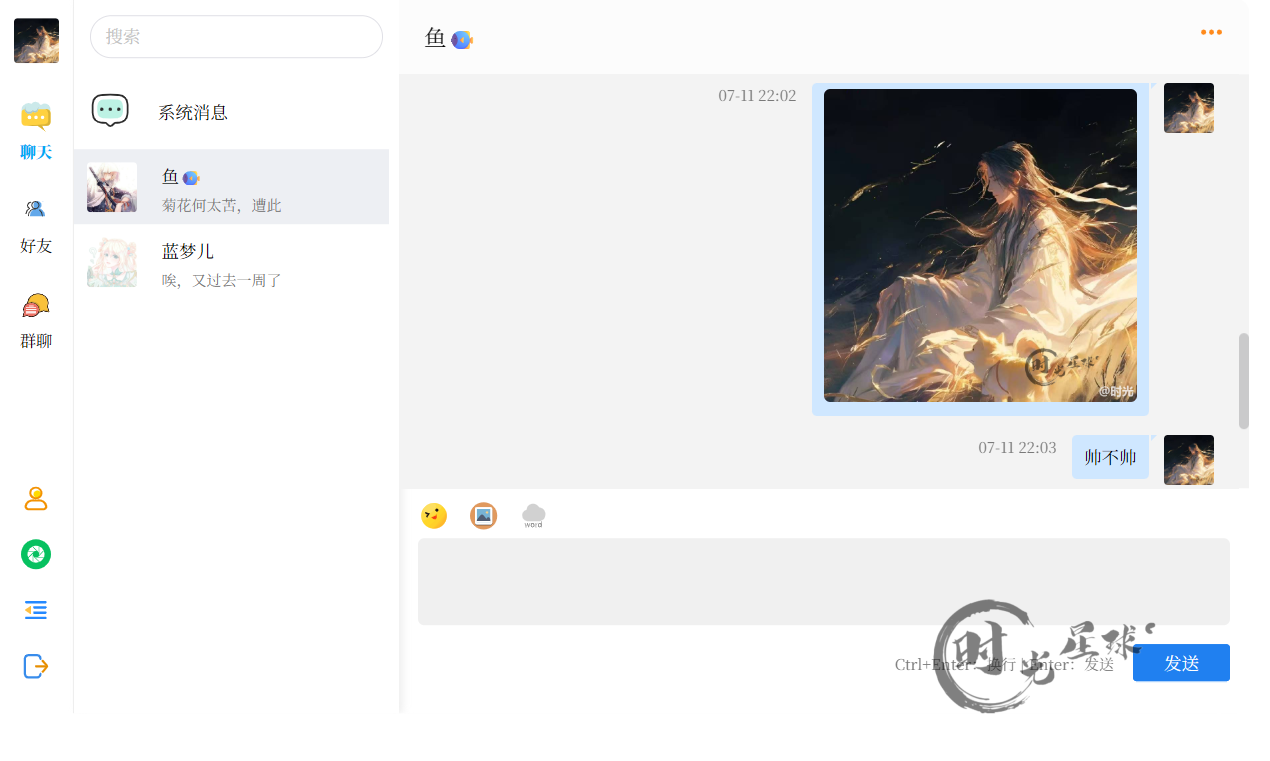Open the emoji picker
The height and width of the screenshot is (761, 1270).
pyautogui.click(x=434, y=516)
